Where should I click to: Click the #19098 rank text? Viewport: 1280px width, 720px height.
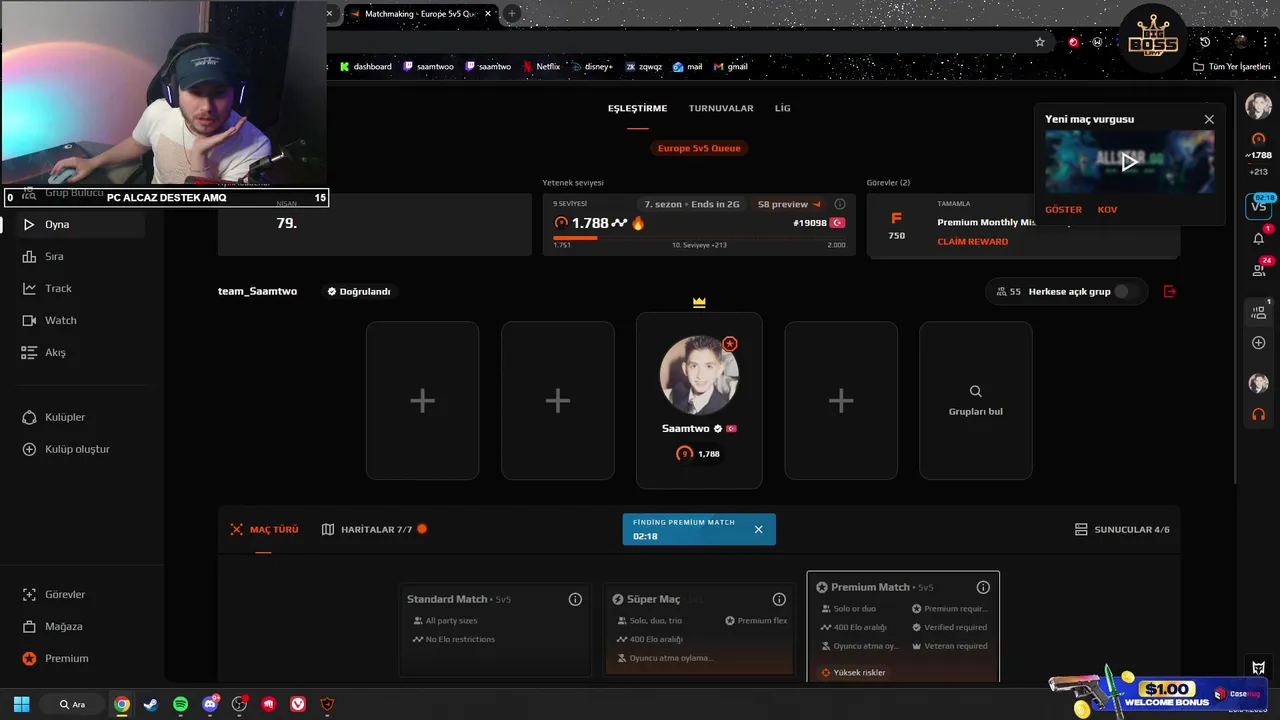pos(810,223)
